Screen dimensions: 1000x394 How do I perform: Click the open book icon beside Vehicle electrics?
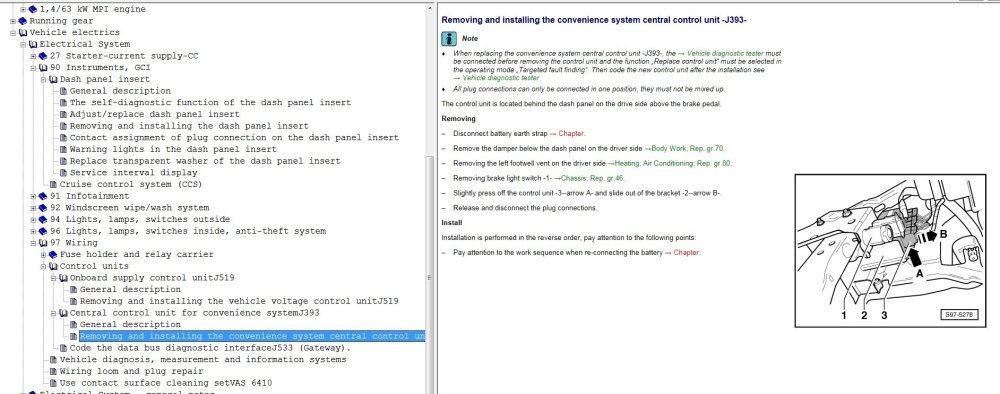(x=23, y=33)
